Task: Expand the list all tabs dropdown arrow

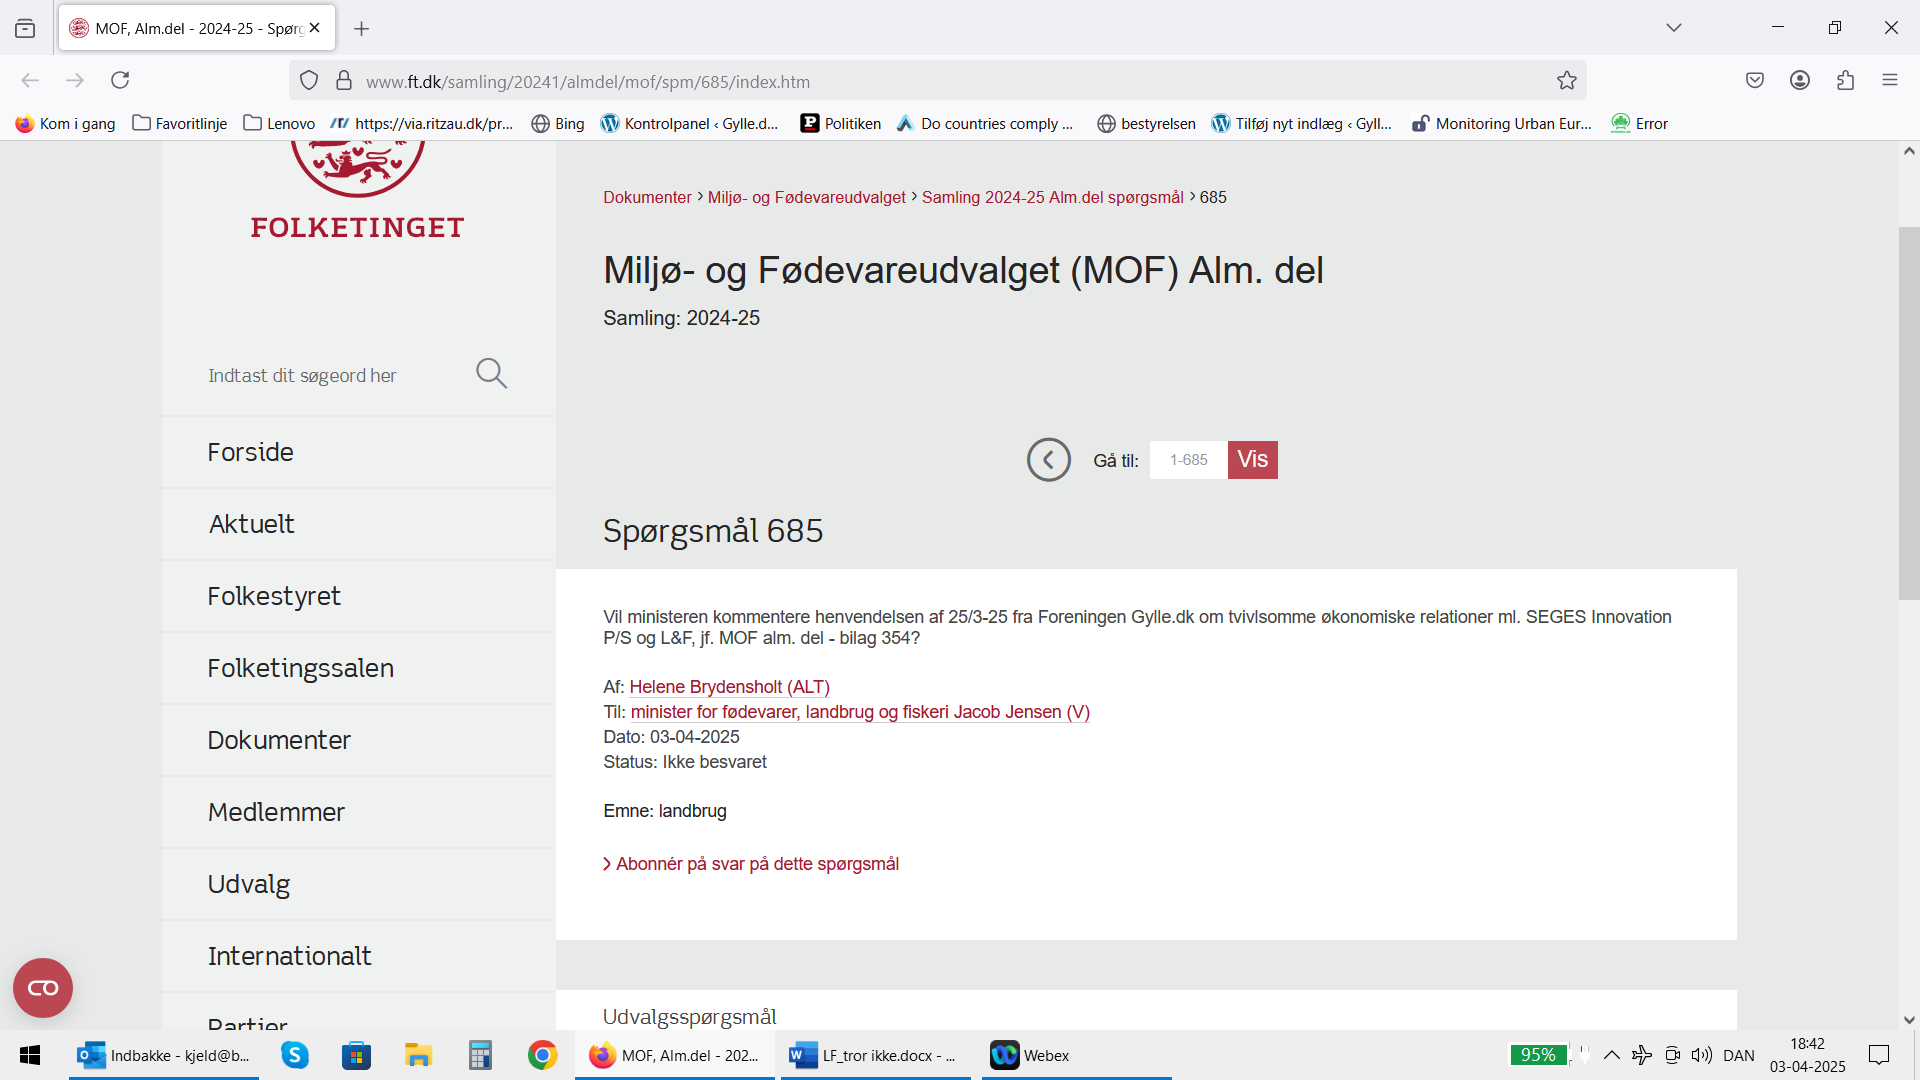Action: point(1674,28)
